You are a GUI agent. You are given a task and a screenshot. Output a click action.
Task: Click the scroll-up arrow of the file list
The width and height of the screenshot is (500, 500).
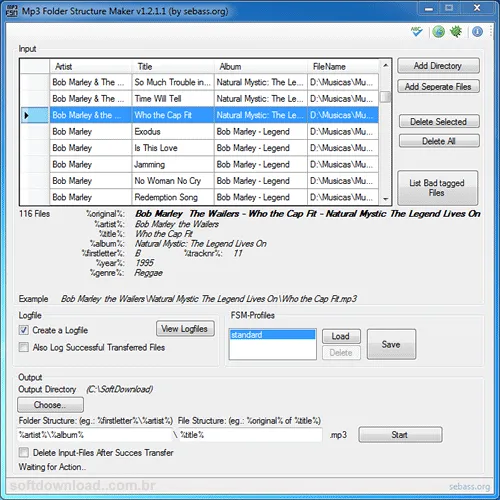pyautogui.click(x=386, y=66)
